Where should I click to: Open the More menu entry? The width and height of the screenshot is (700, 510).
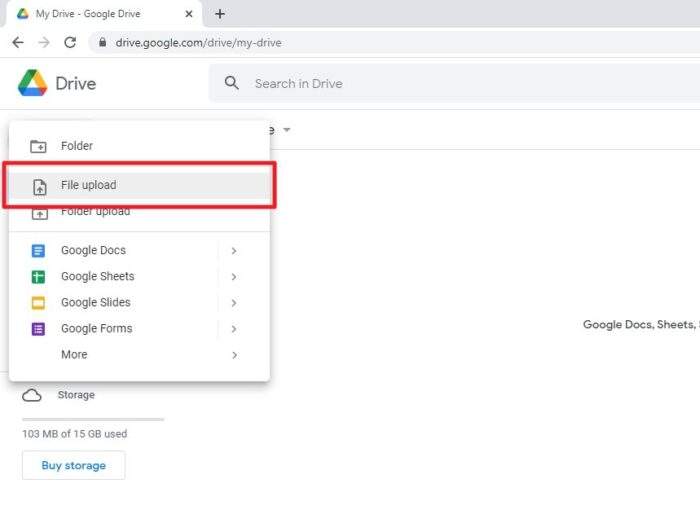[x=139, y=355]
